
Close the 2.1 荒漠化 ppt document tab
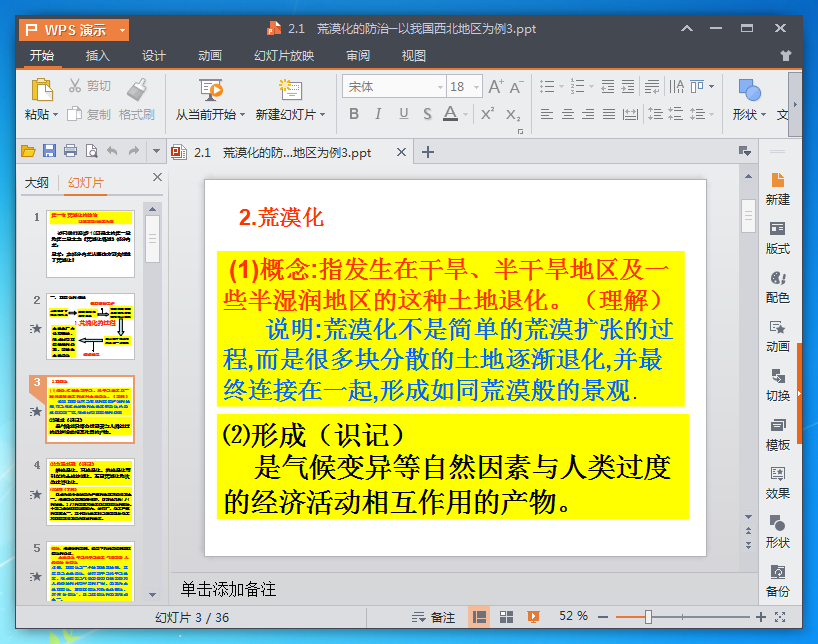pos(401,152)
